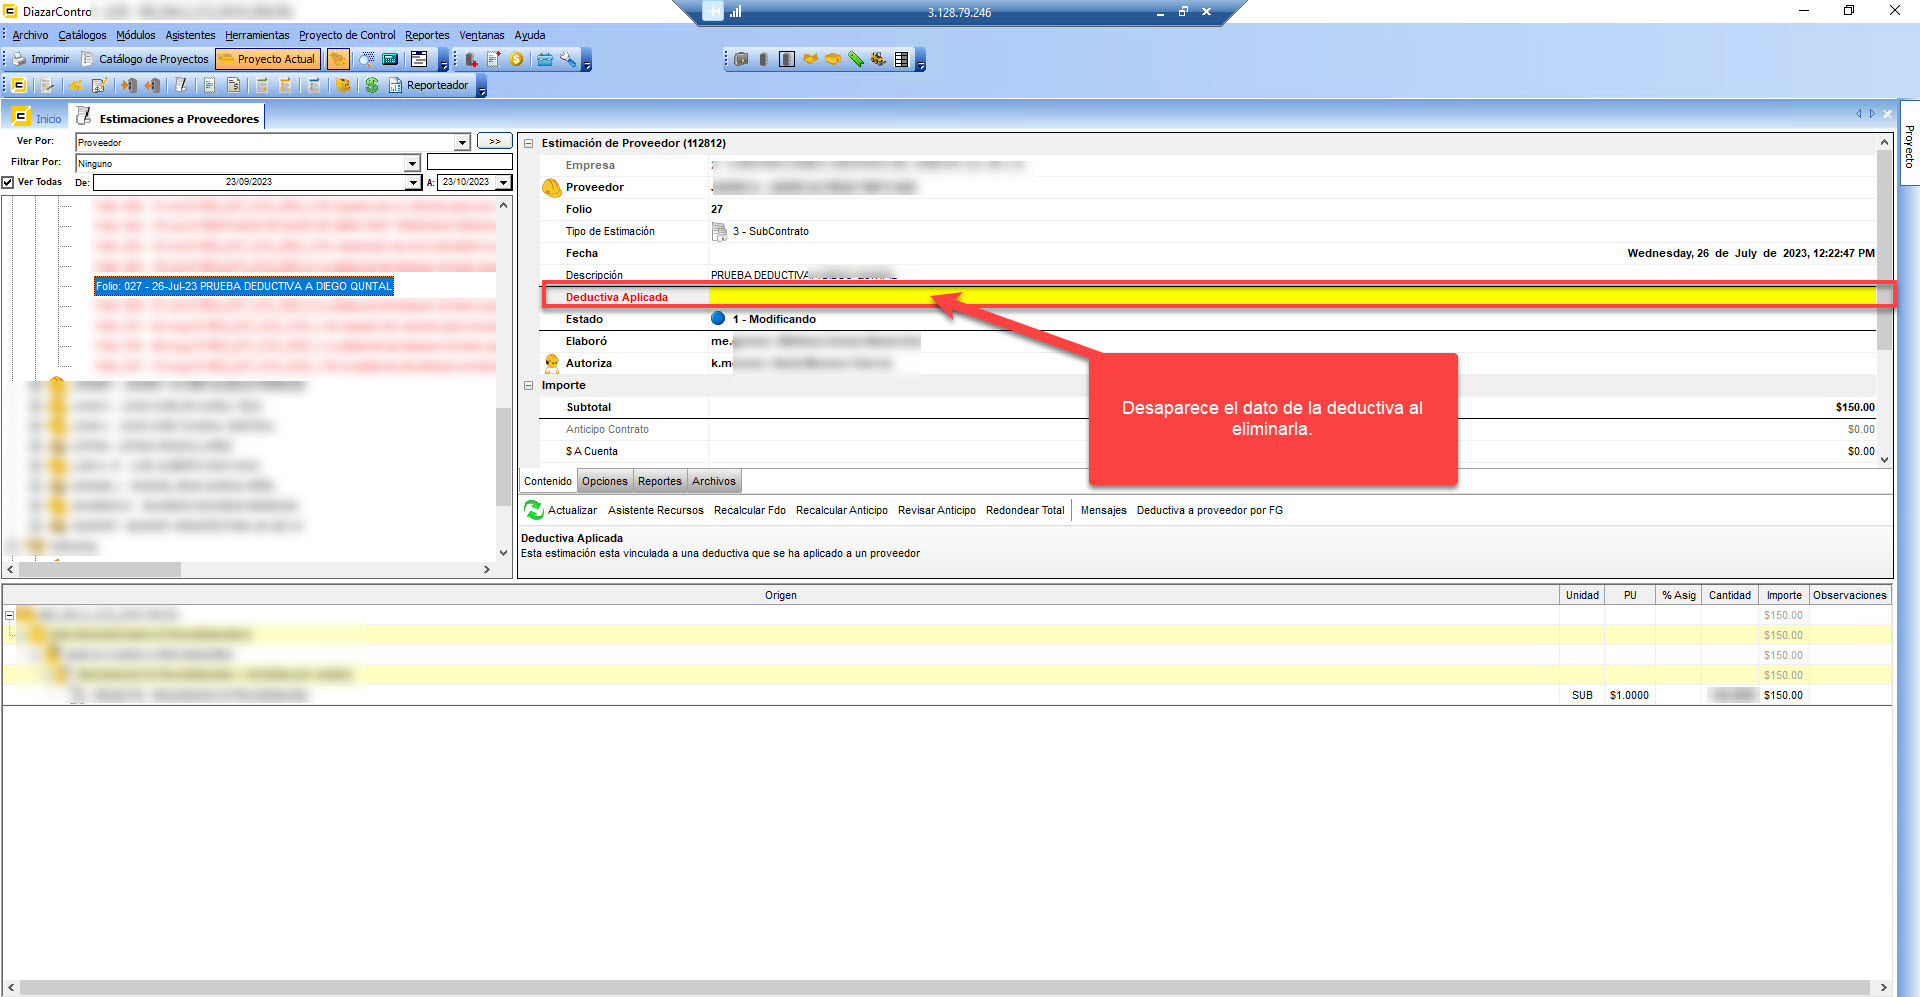Switch to the Opciones tab

[x=605, y=482]
